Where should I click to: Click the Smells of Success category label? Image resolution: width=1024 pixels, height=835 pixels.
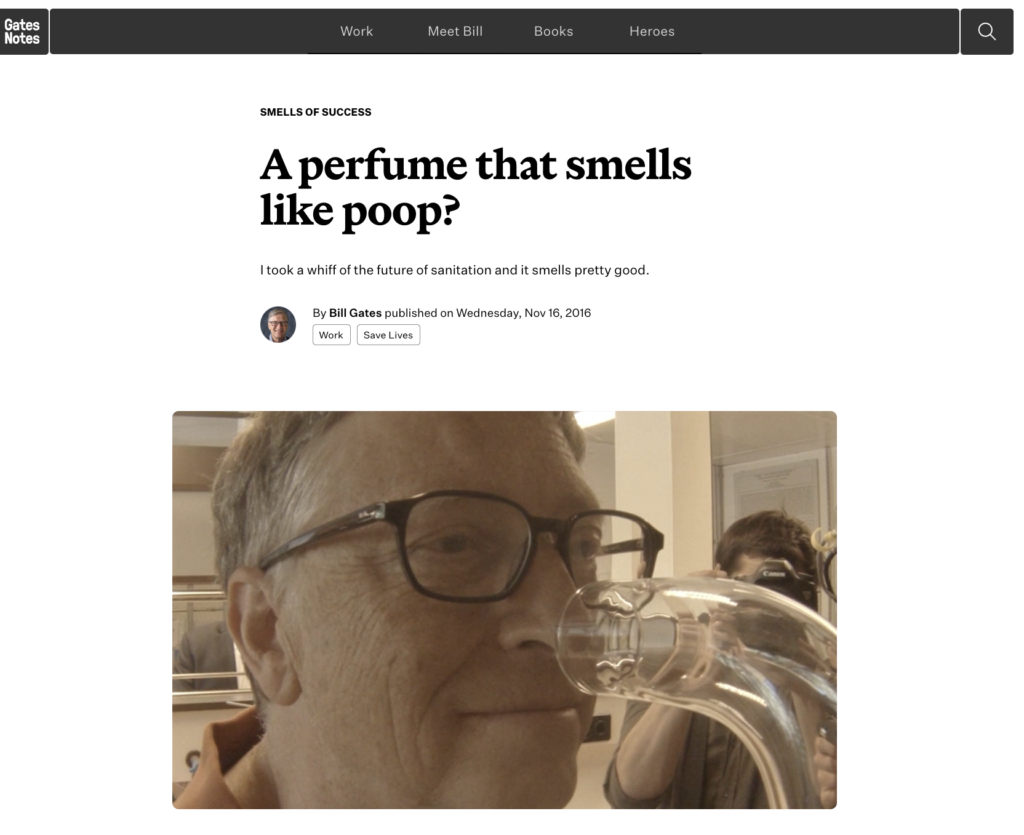pyautogui.click(x=315, y=112)
